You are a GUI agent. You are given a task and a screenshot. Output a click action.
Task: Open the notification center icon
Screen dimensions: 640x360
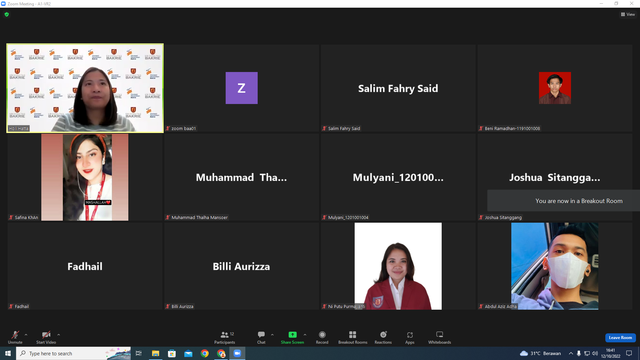pos(629,353)
